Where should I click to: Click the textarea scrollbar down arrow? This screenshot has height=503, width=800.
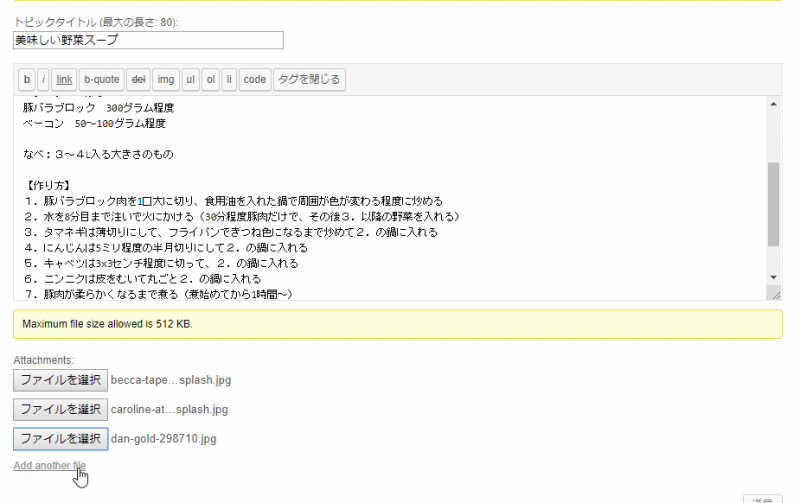point(773,277)
